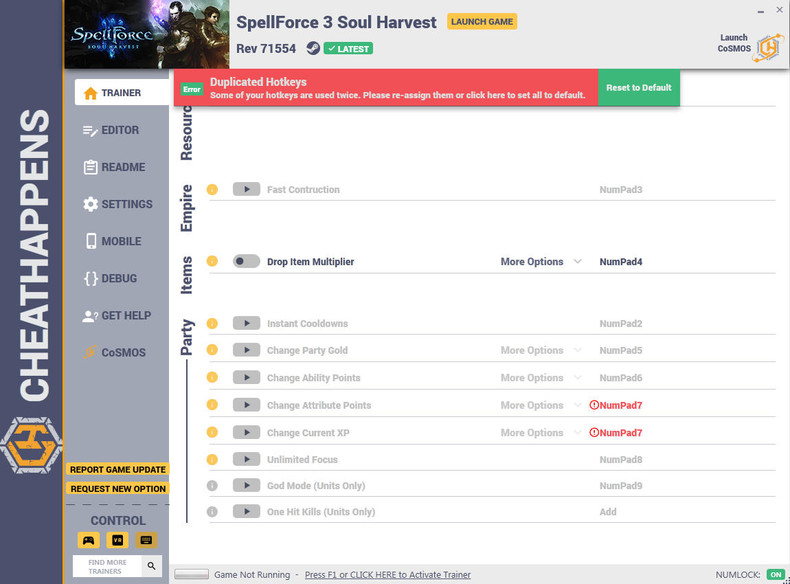
Task: Click the Launch CoSMOS hexagon icon
Action: (768, 48)
